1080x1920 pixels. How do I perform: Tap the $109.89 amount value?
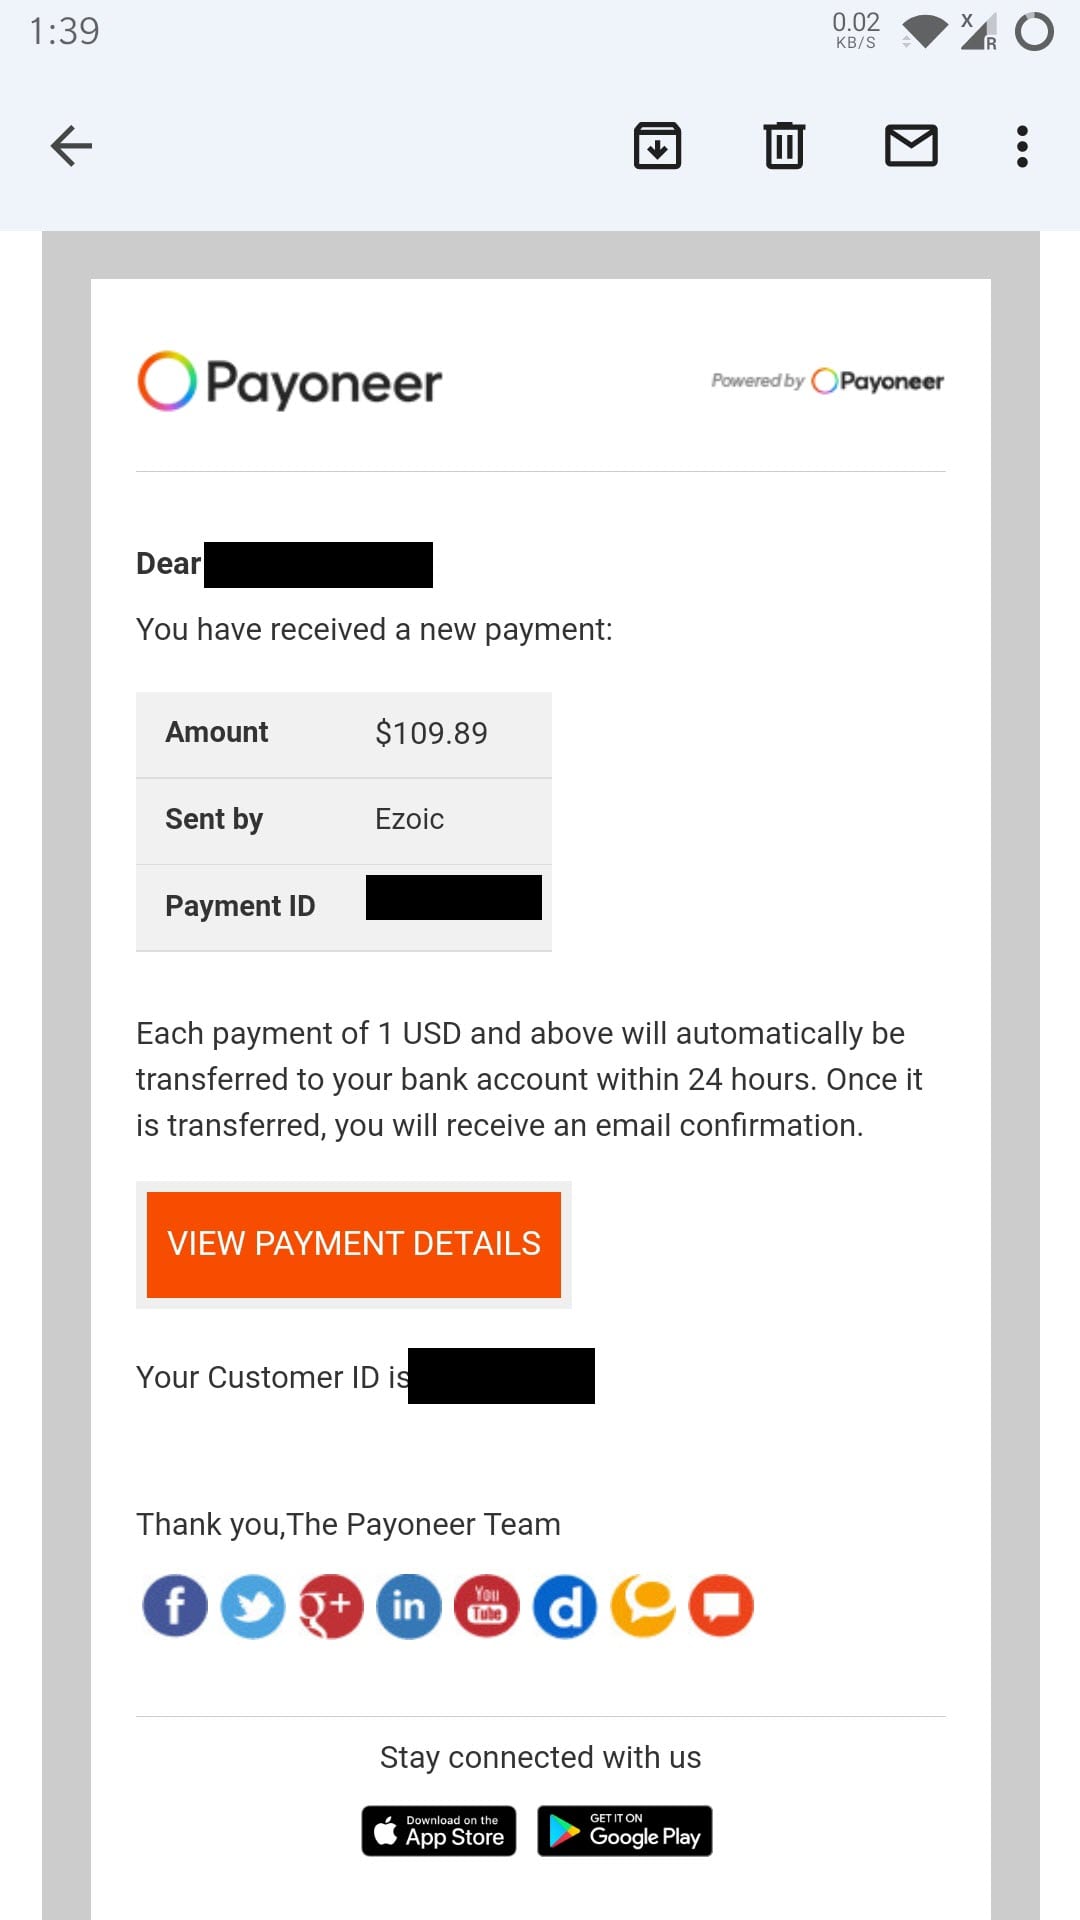tap(431, 733)
